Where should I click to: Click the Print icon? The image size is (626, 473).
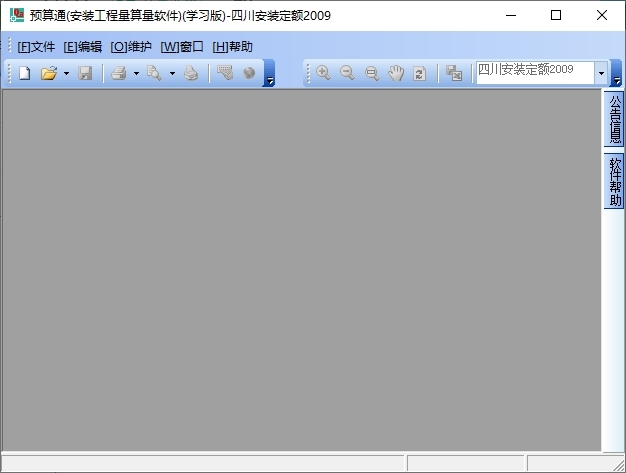[118, 73]
